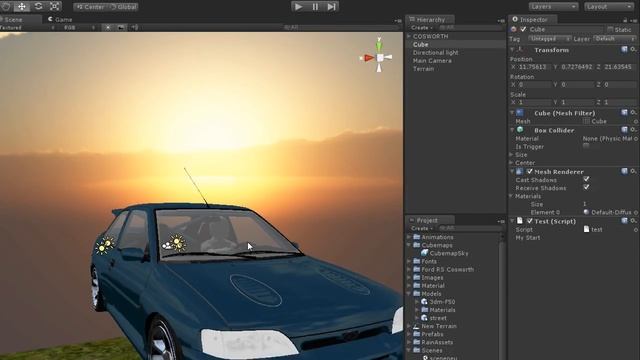Select the Hand tool in toolbar

click(x=6, y=7)
